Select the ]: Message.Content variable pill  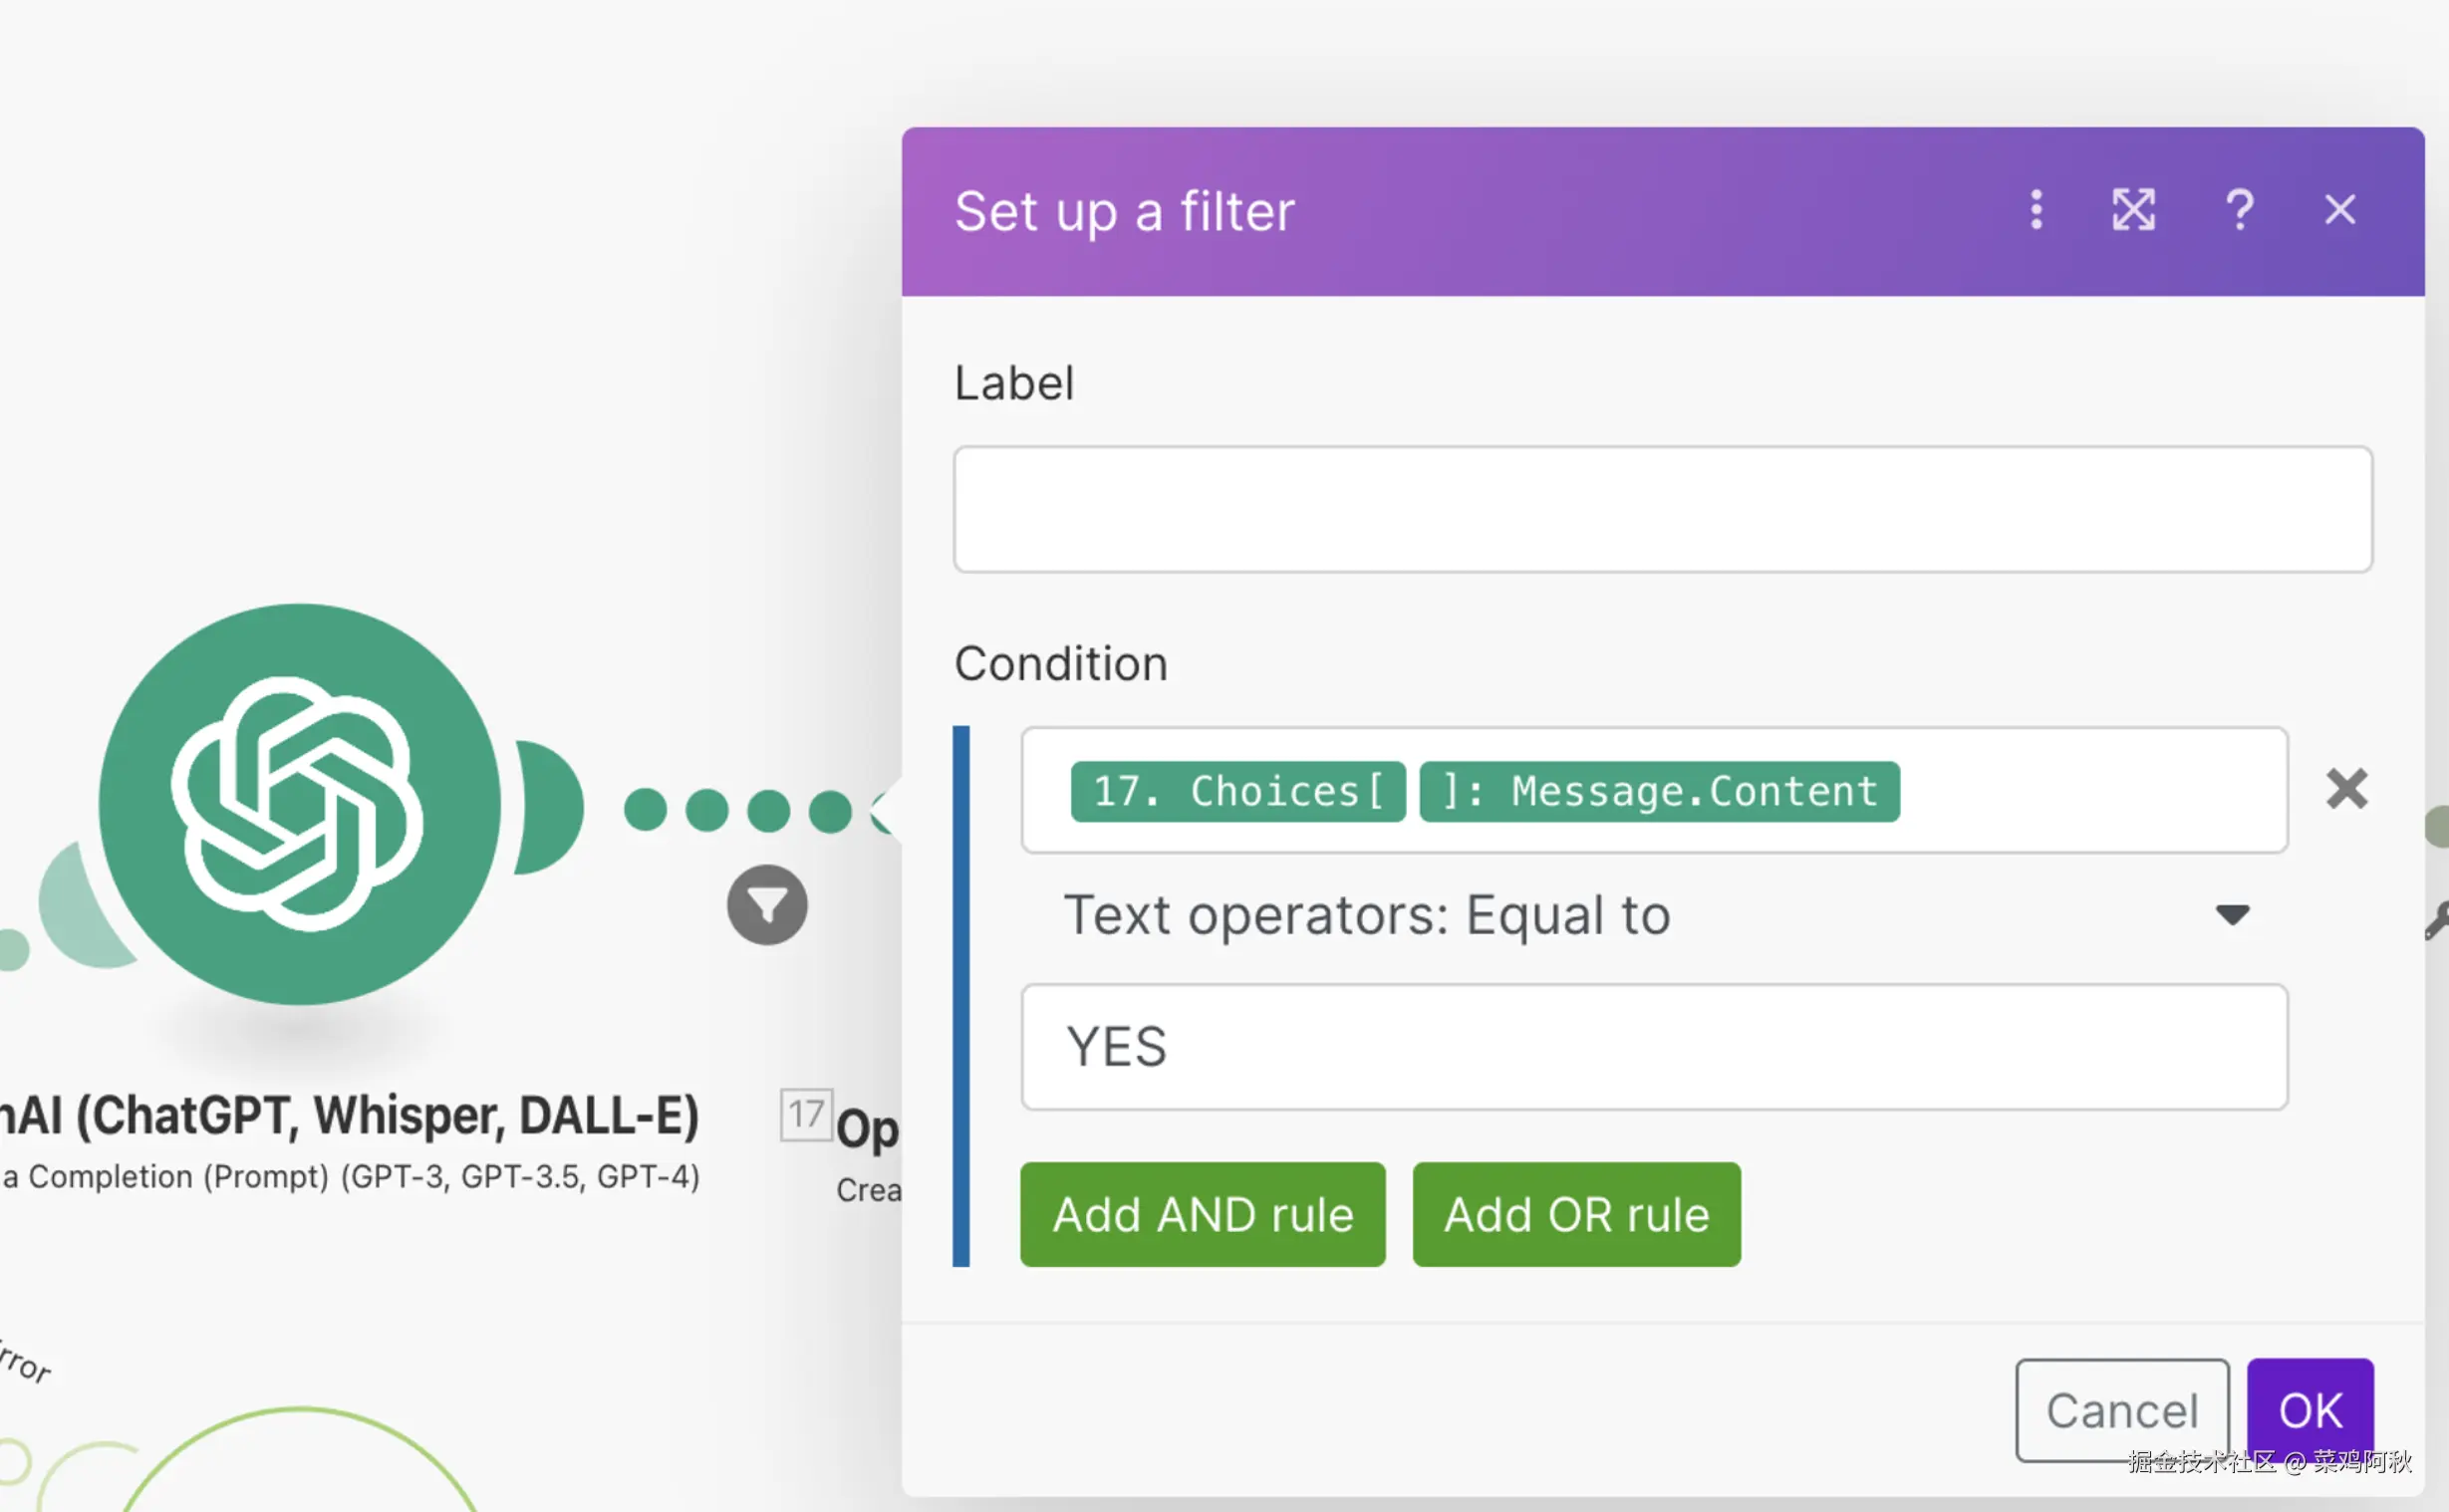point(1659,791)
